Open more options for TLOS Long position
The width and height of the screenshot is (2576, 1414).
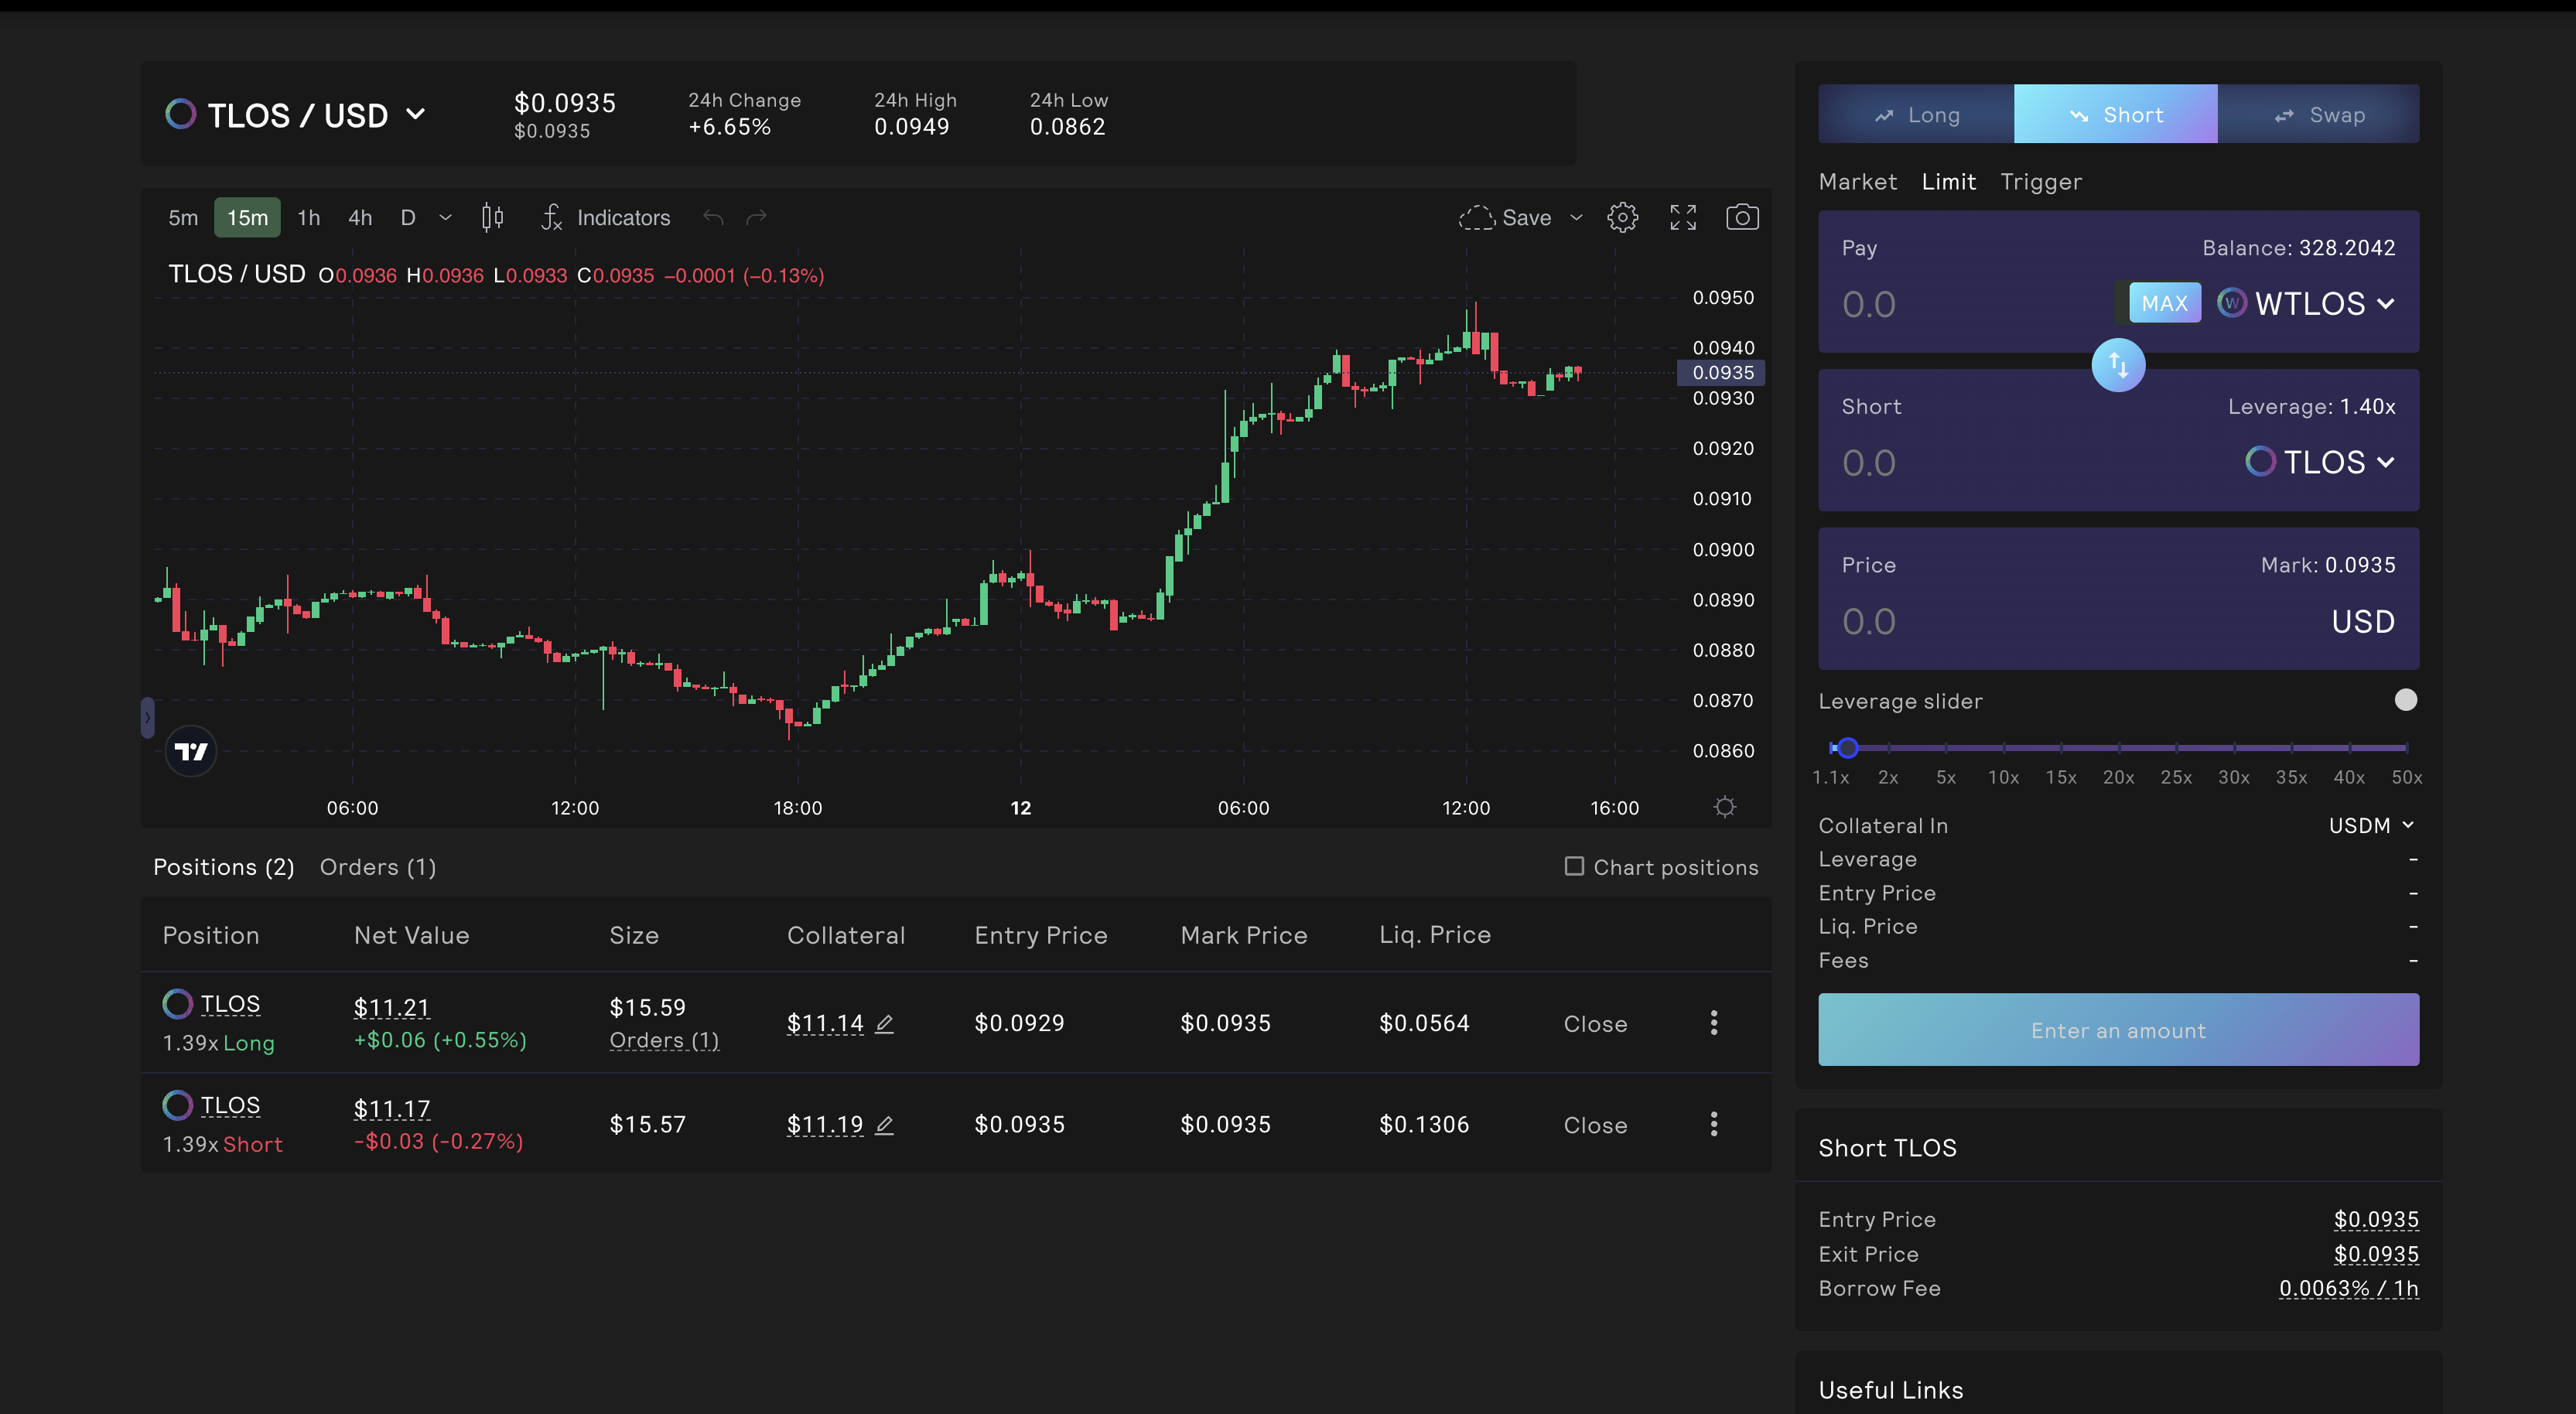1714,1022
